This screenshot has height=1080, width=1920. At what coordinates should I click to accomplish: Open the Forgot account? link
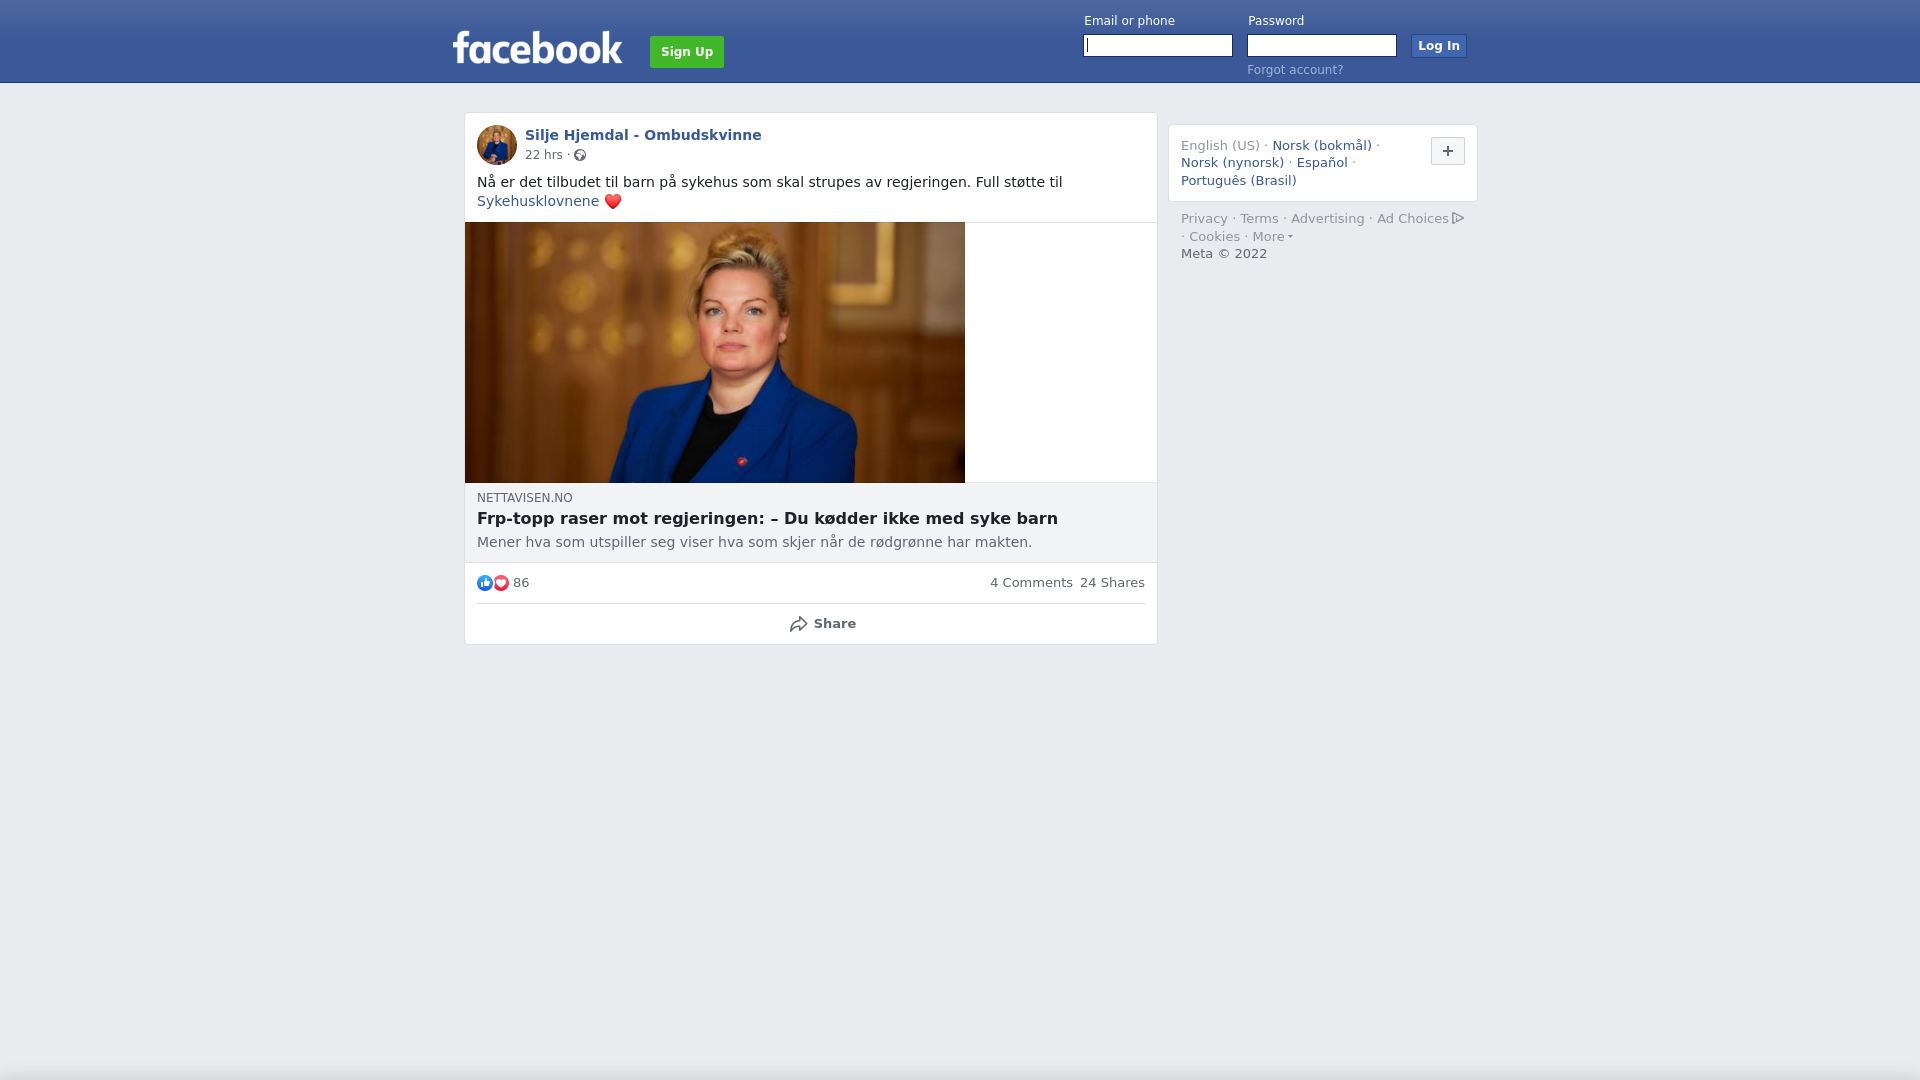[1295, 70]
